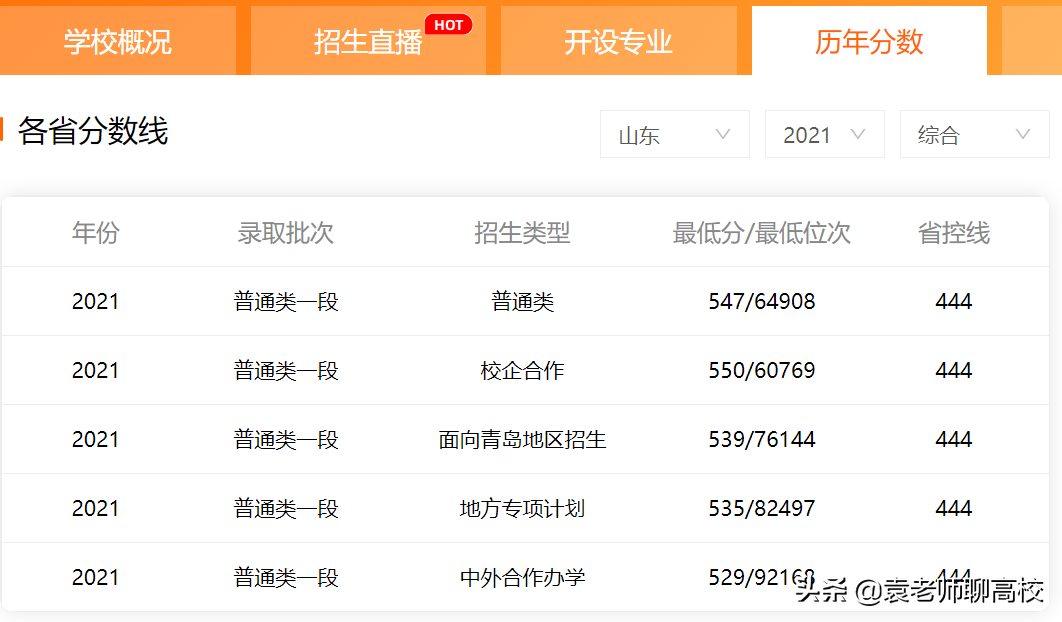
Task: Switch to the 历年分数 tab
Action: click(x=867, y=41)
